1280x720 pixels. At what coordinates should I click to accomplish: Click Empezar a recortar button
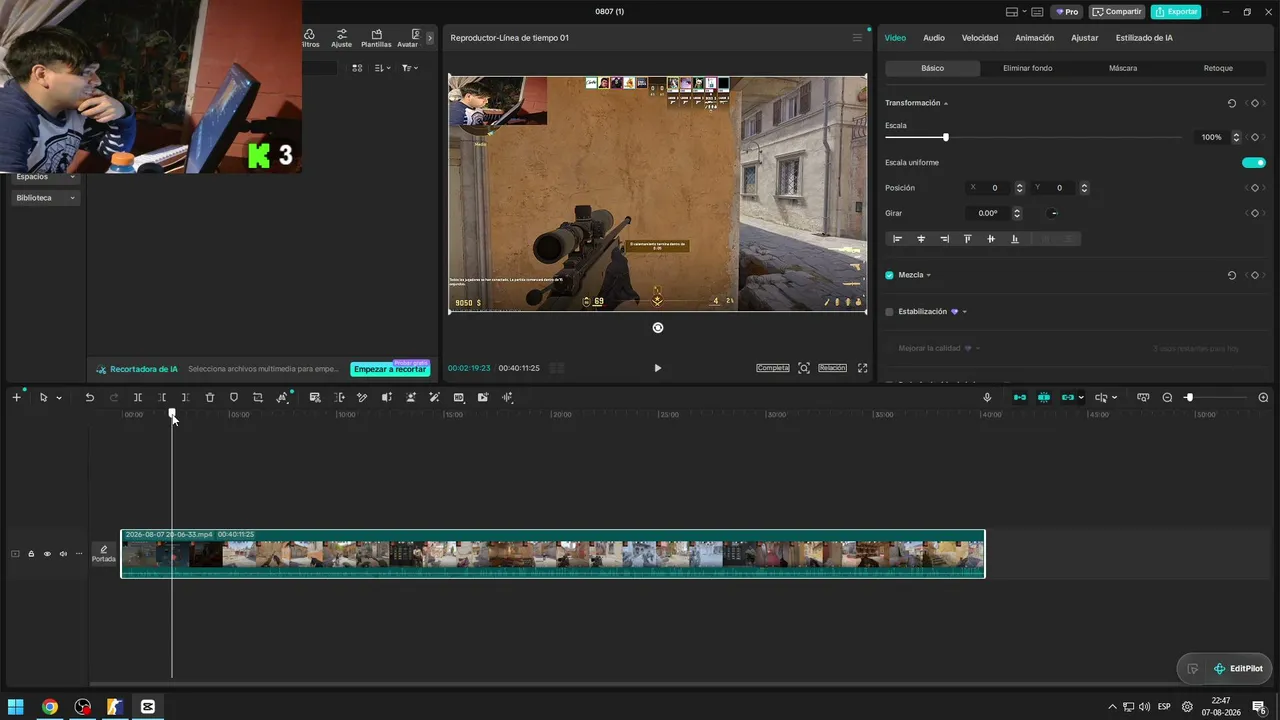pos(390,369)
